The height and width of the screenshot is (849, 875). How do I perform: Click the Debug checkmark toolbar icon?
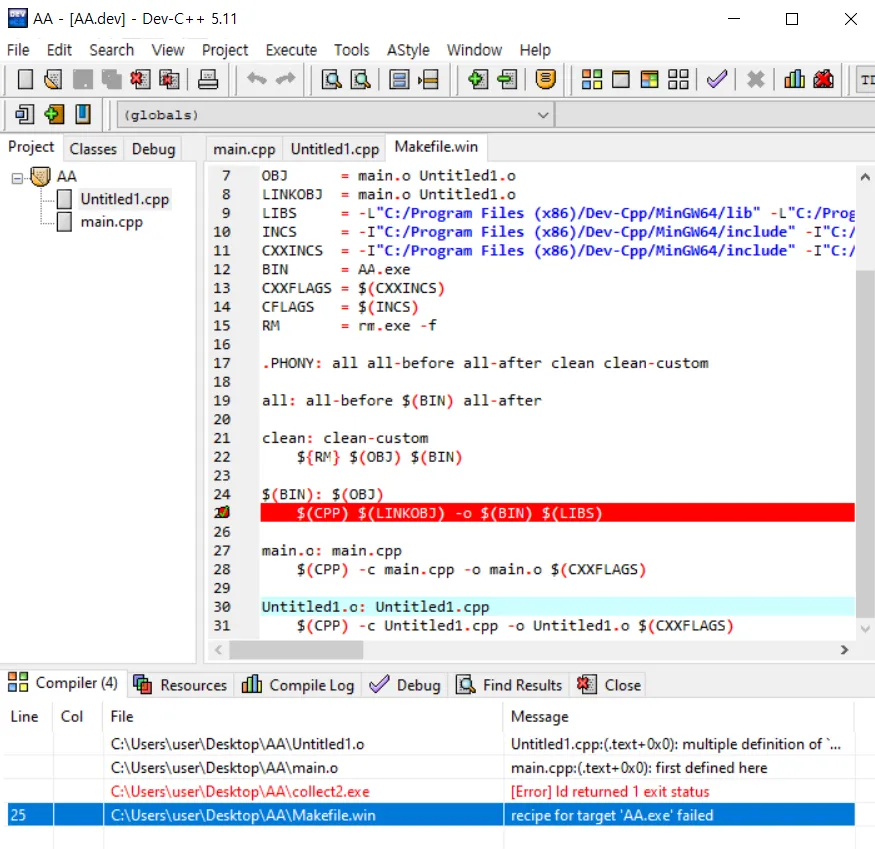[x=717, y=79]
